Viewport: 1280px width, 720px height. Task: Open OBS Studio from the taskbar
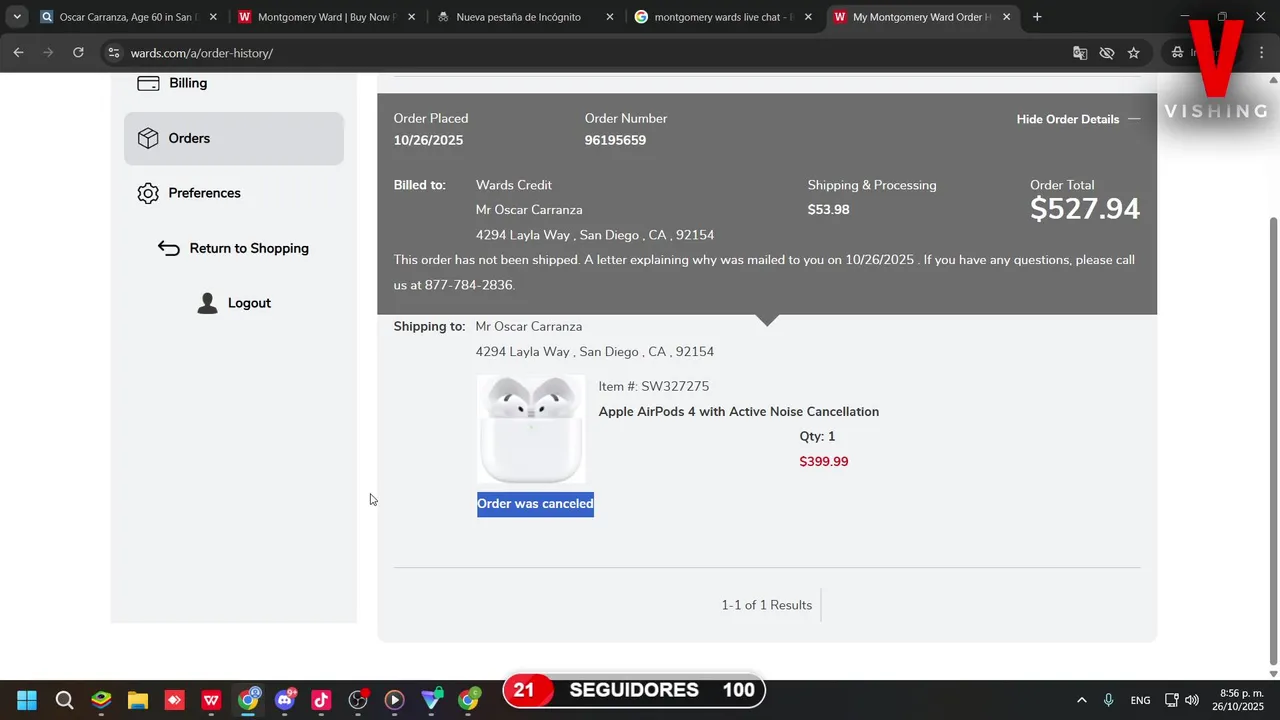coord(358,700)
